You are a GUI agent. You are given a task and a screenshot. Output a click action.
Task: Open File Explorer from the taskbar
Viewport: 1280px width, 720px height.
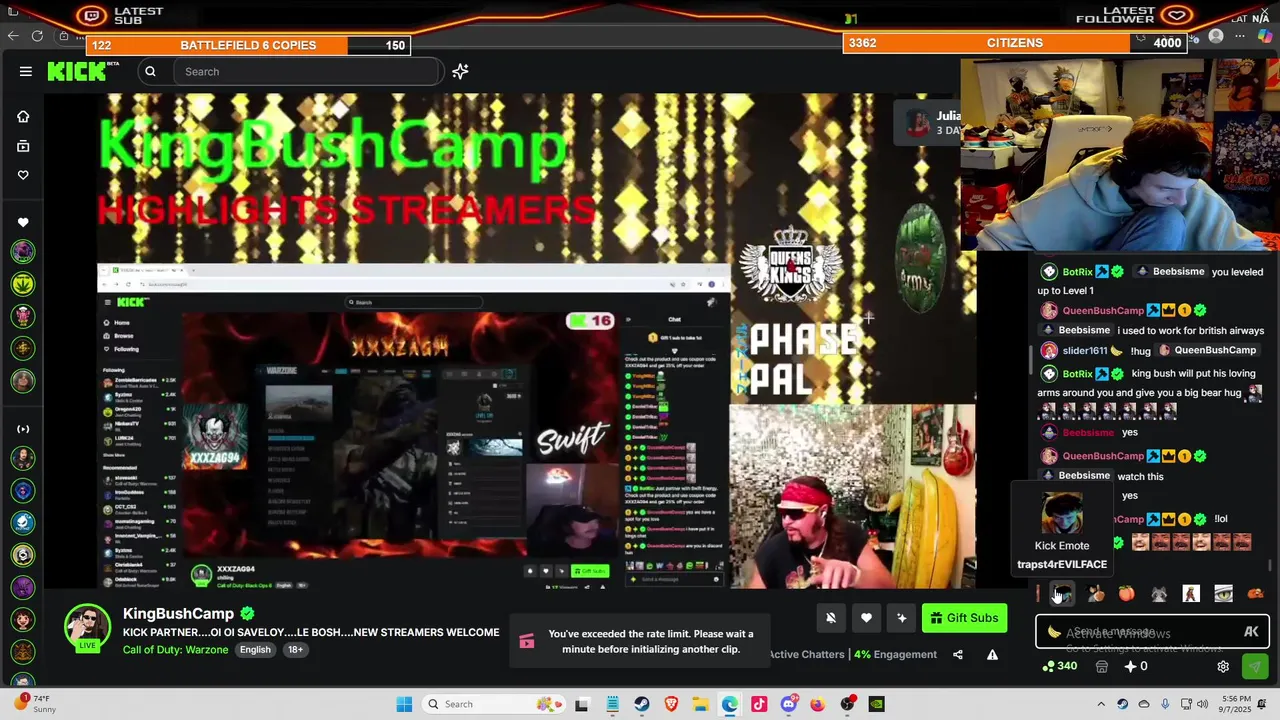701,704
